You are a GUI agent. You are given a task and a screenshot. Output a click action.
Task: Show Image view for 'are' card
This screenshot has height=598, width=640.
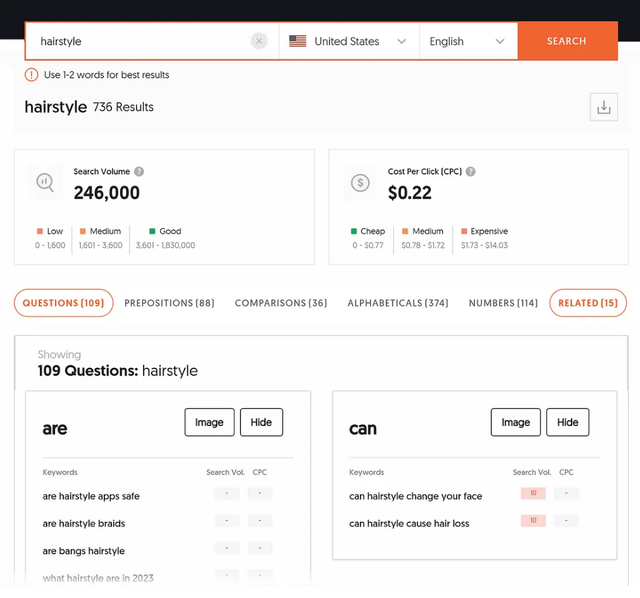(x=209, y=422)
